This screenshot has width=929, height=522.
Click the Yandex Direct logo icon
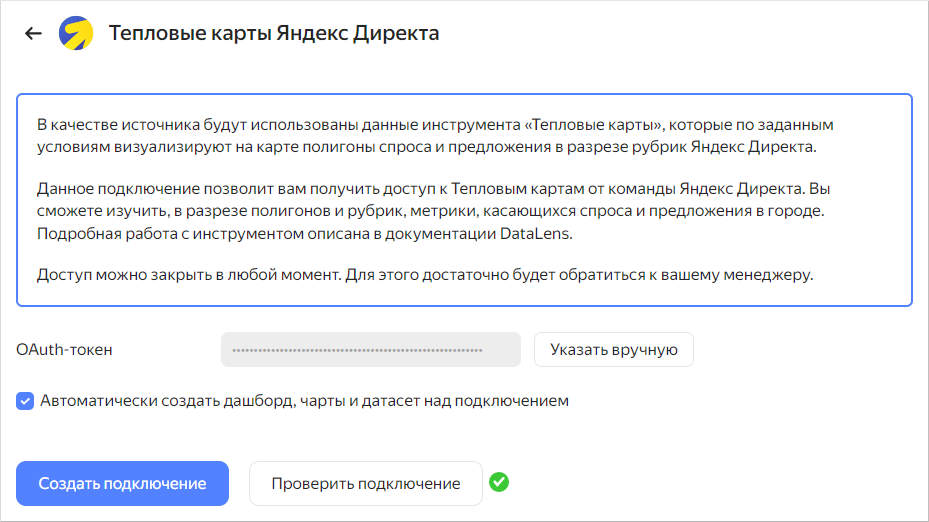[x=76, y=33]
